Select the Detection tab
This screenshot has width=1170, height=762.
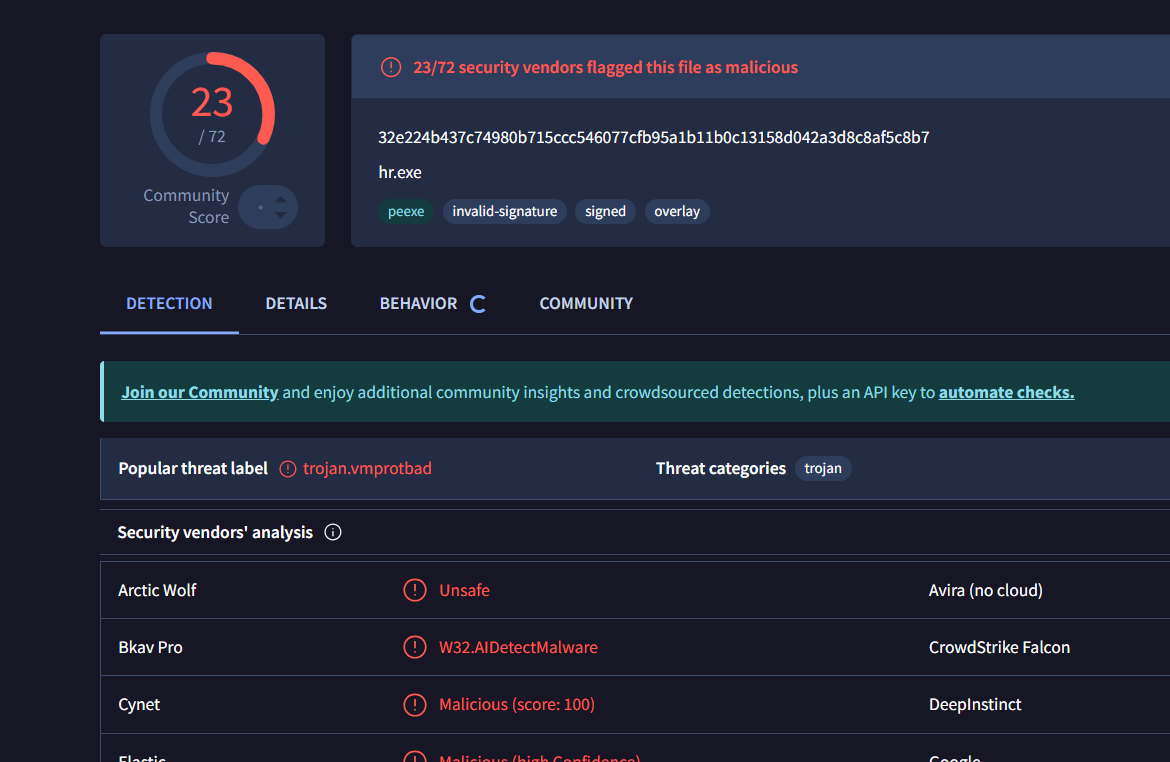tap(169, 304)
